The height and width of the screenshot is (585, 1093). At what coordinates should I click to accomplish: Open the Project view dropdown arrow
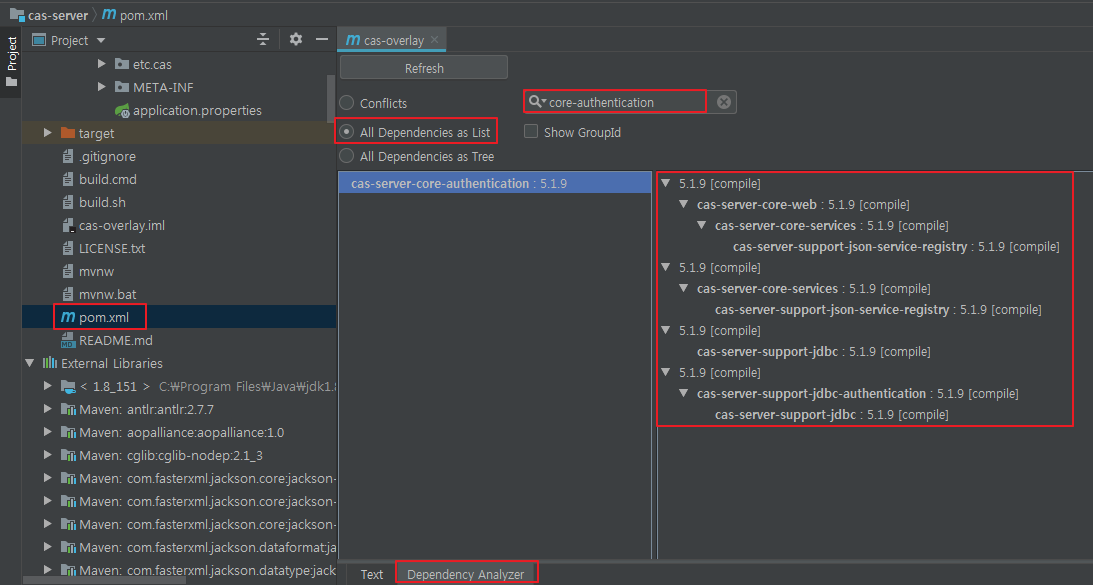pyautogui.click(x=100, y=40)
